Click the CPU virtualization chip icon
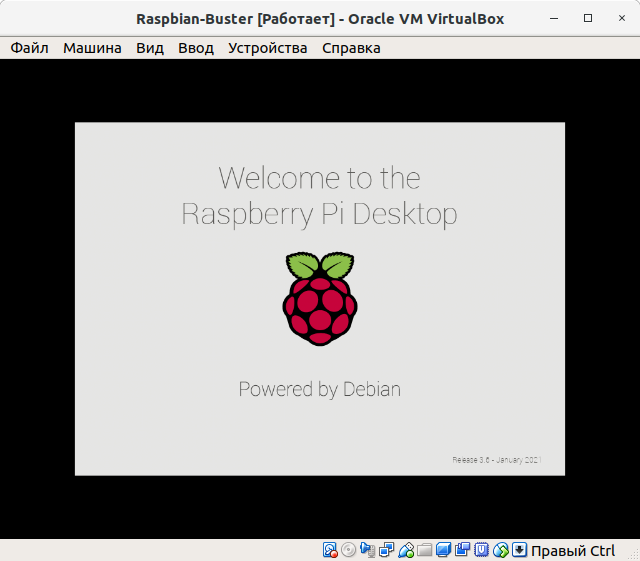The height and width of the screenshot is (561, 640). pyautogui.click(x=482, y=550)
